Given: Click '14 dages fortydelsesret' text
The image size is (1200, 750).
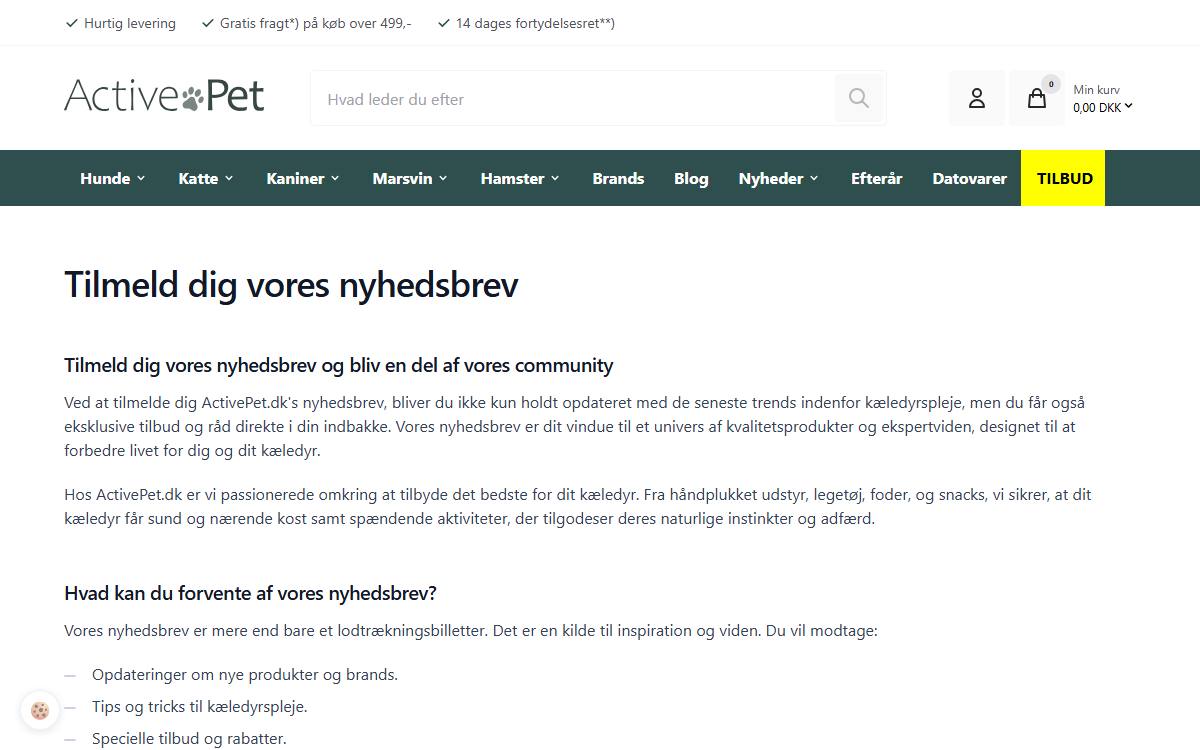Looking at the screenshot, I should click(x=535, y=23).
